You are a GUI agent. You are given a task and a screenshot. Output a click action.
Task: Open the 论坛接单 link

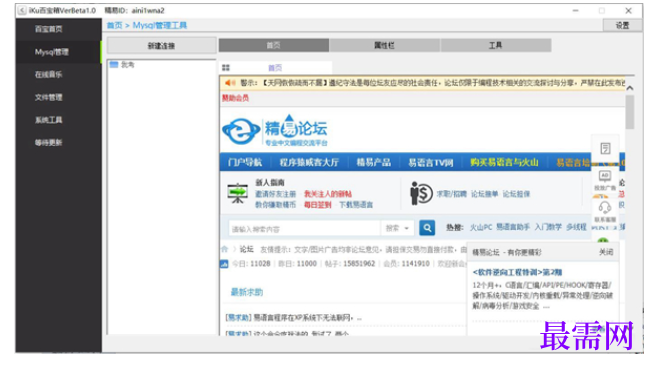click(x=484, y=194)
